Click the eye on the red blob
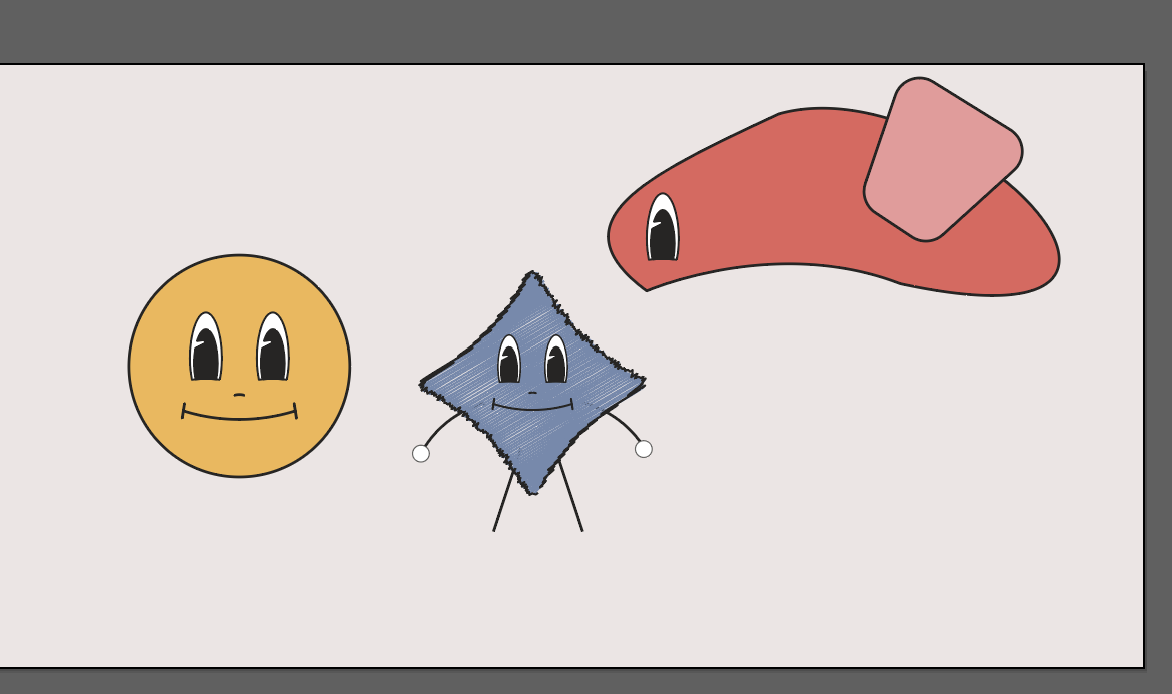This screenshot has height=694, width=1172. pyautogui.click(x=662, y=230)
